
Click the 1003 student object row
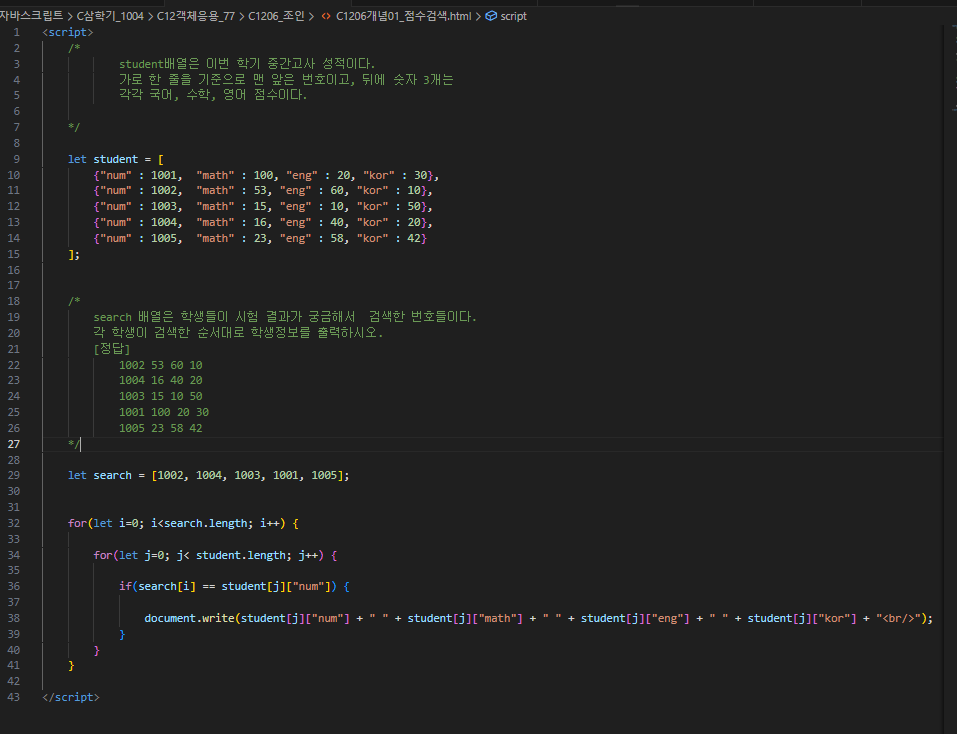263,206
